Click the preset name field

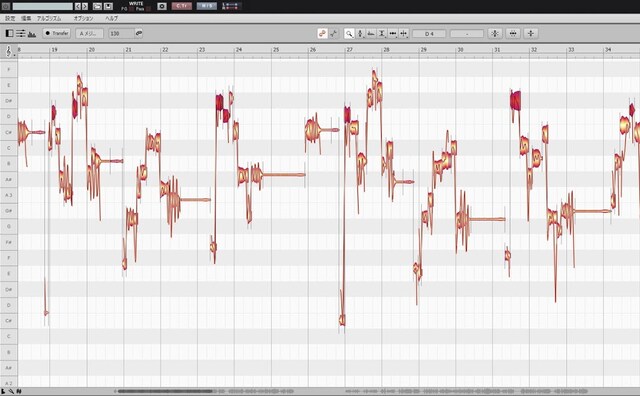pyautogui.click(x=42, y=7)
